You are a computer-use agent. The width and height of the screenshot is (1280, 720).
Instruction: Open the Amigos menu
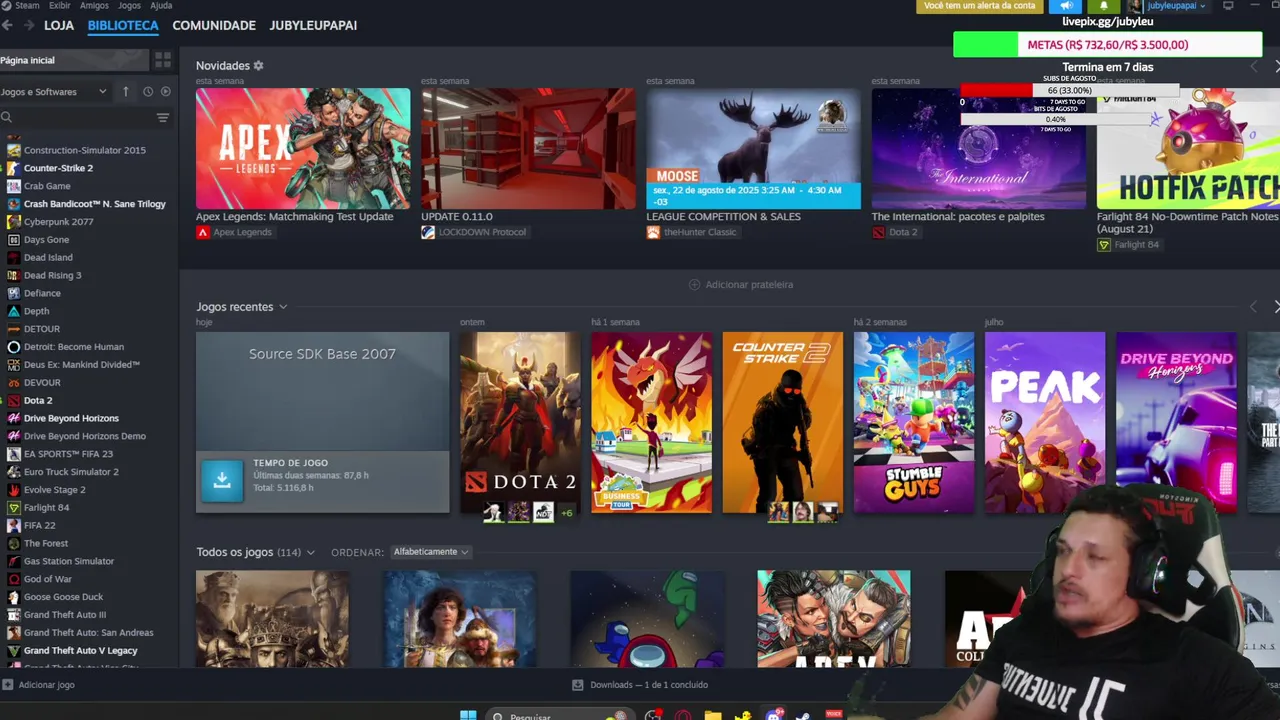coord(94,5)
